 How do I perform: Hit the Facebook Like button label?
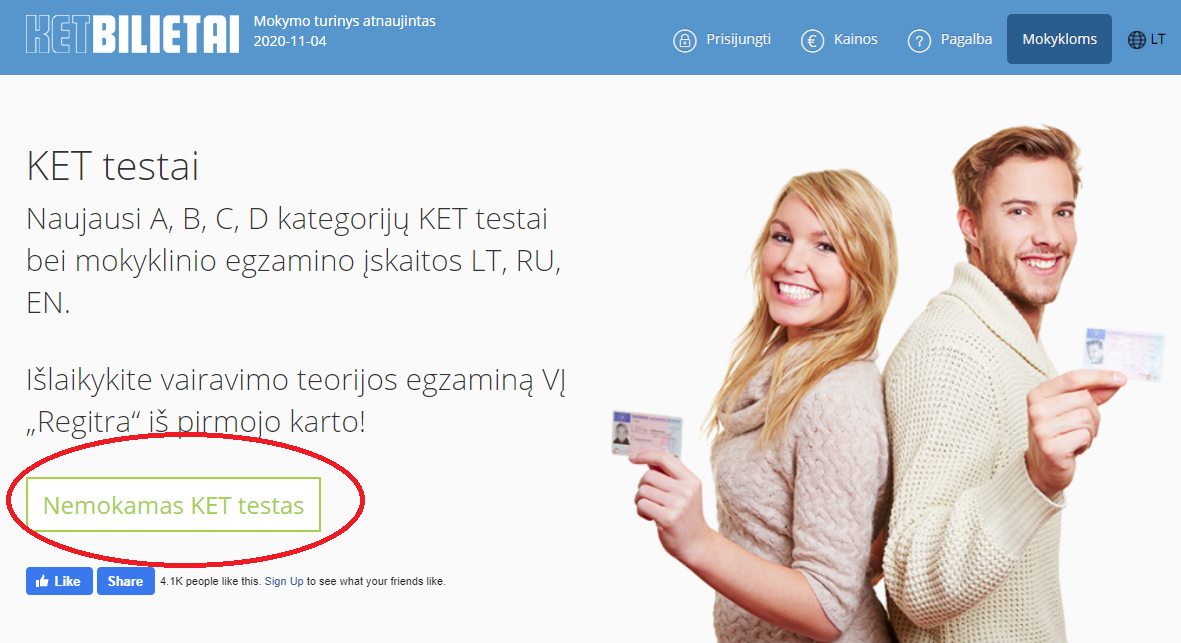click(67, 581)
